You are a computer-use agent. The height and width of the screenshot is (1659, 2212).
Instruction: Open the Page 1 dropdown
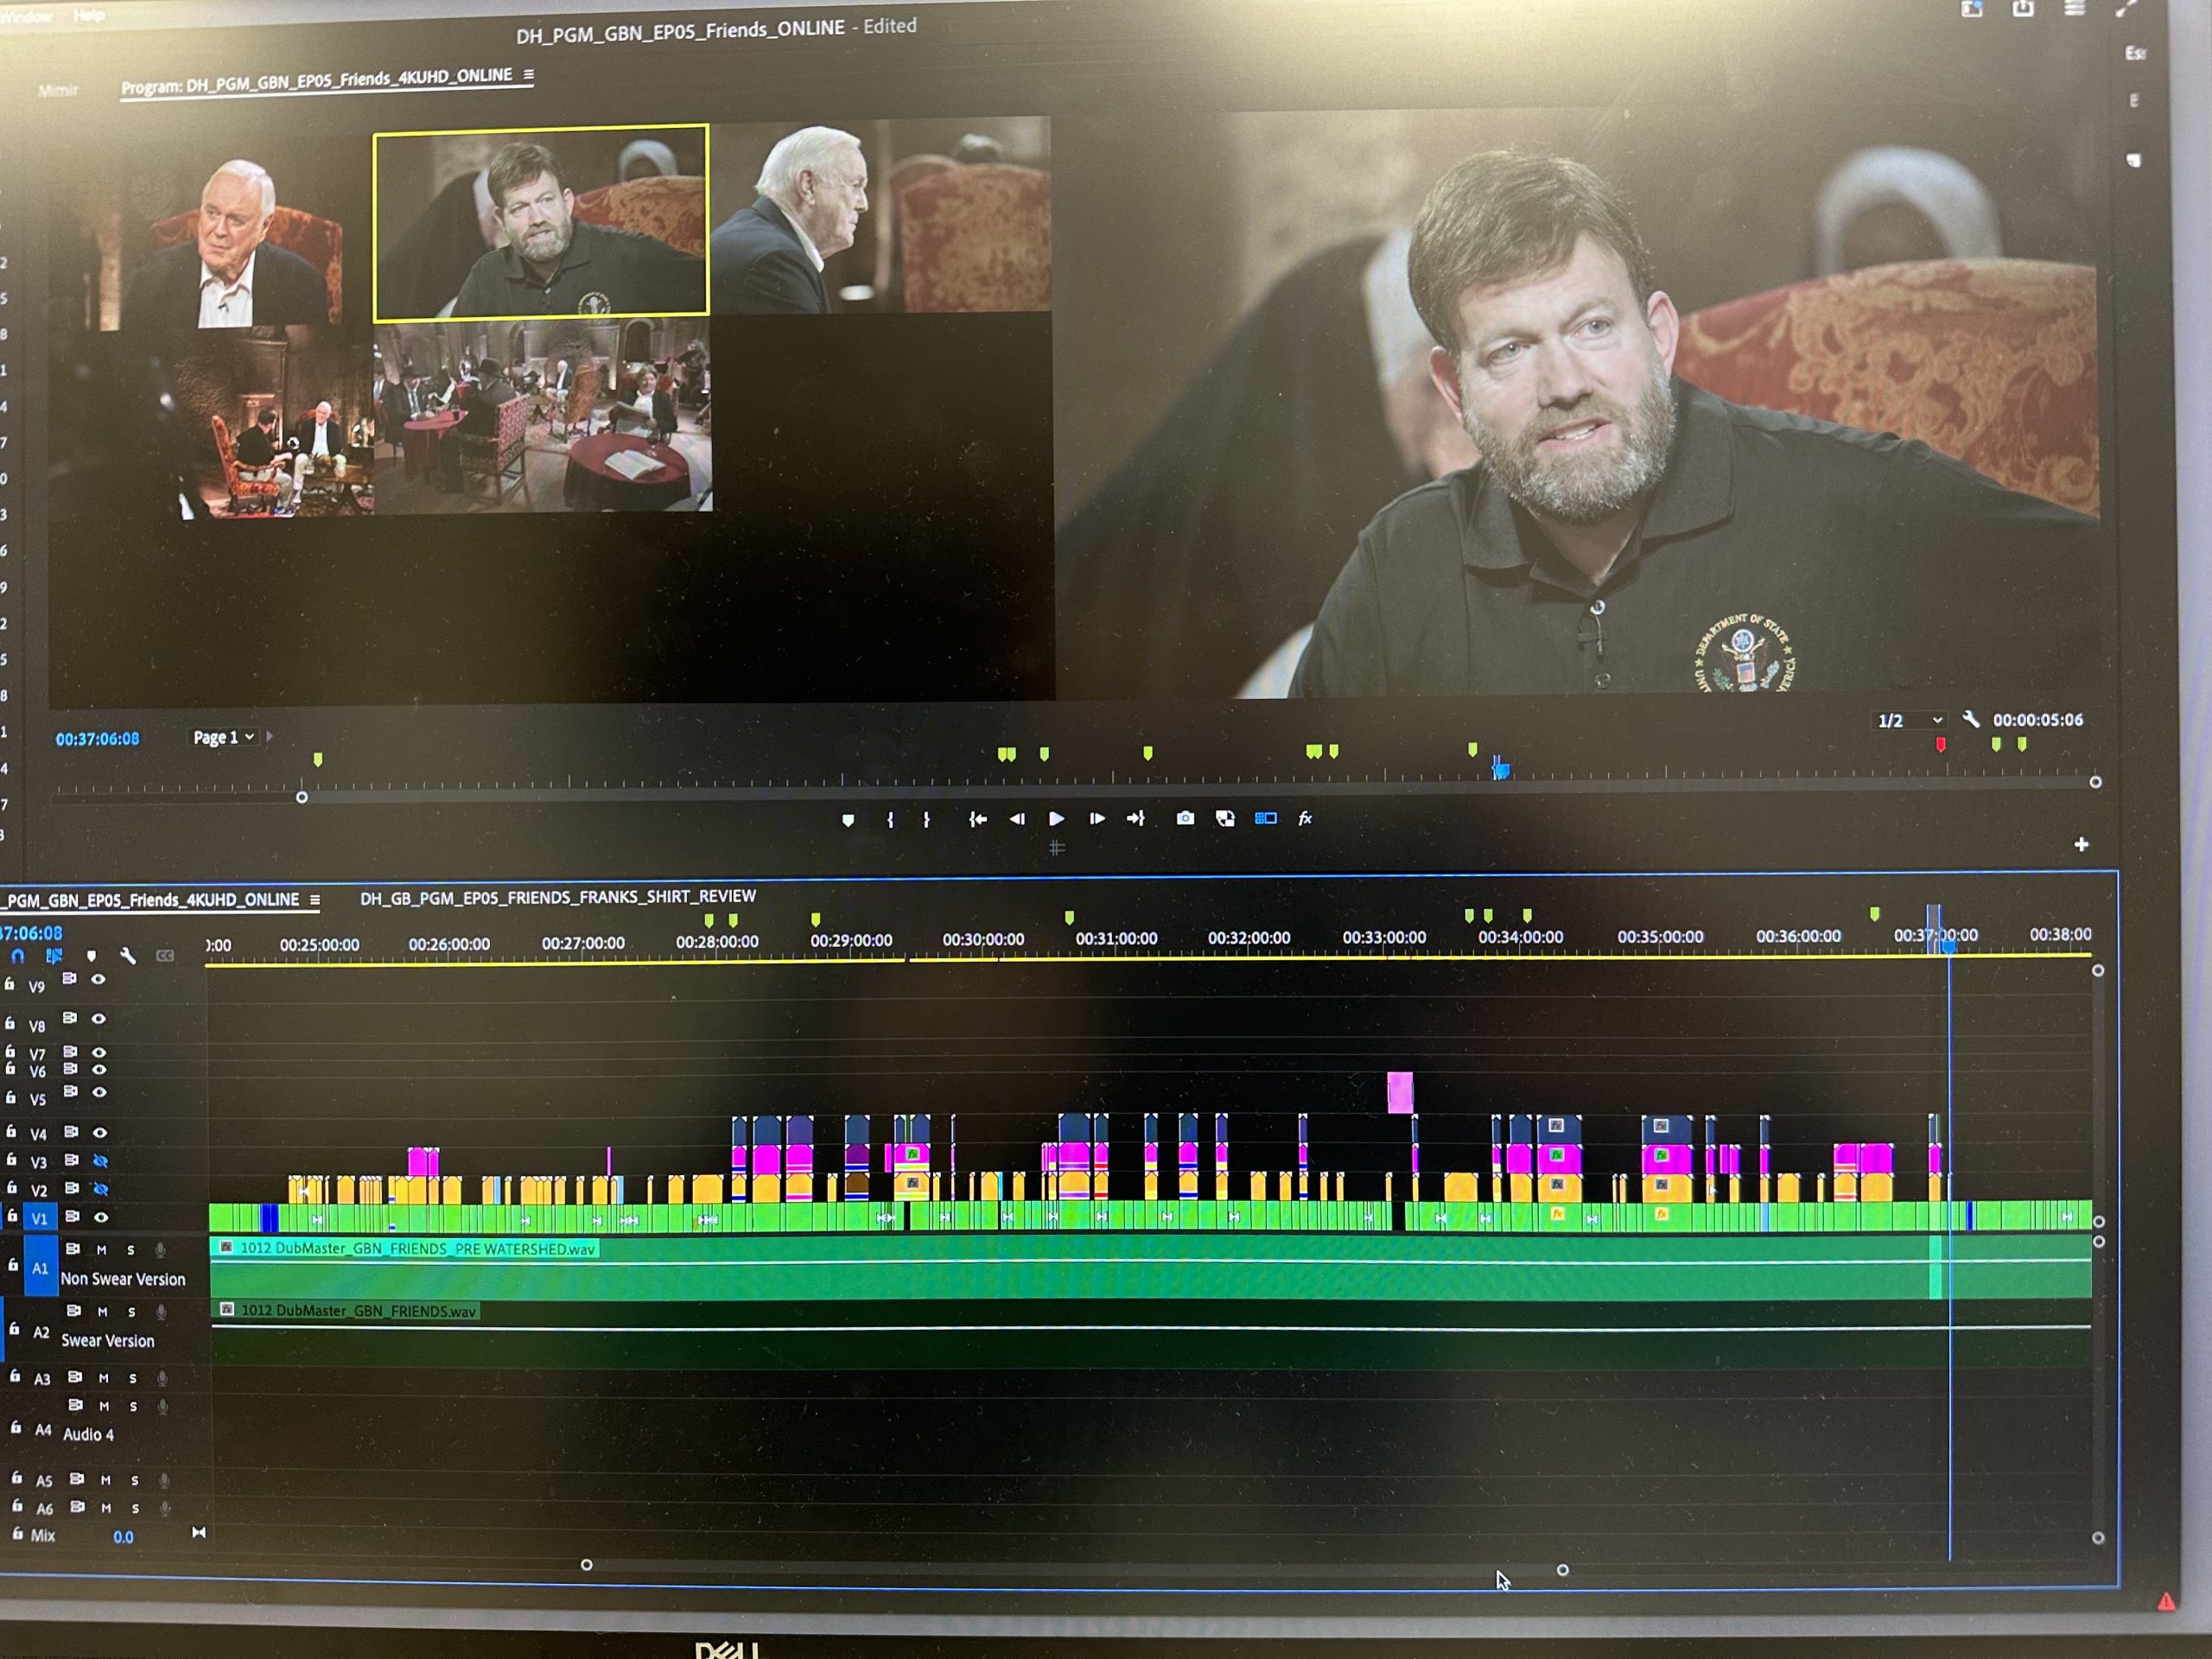click(224, 738)
